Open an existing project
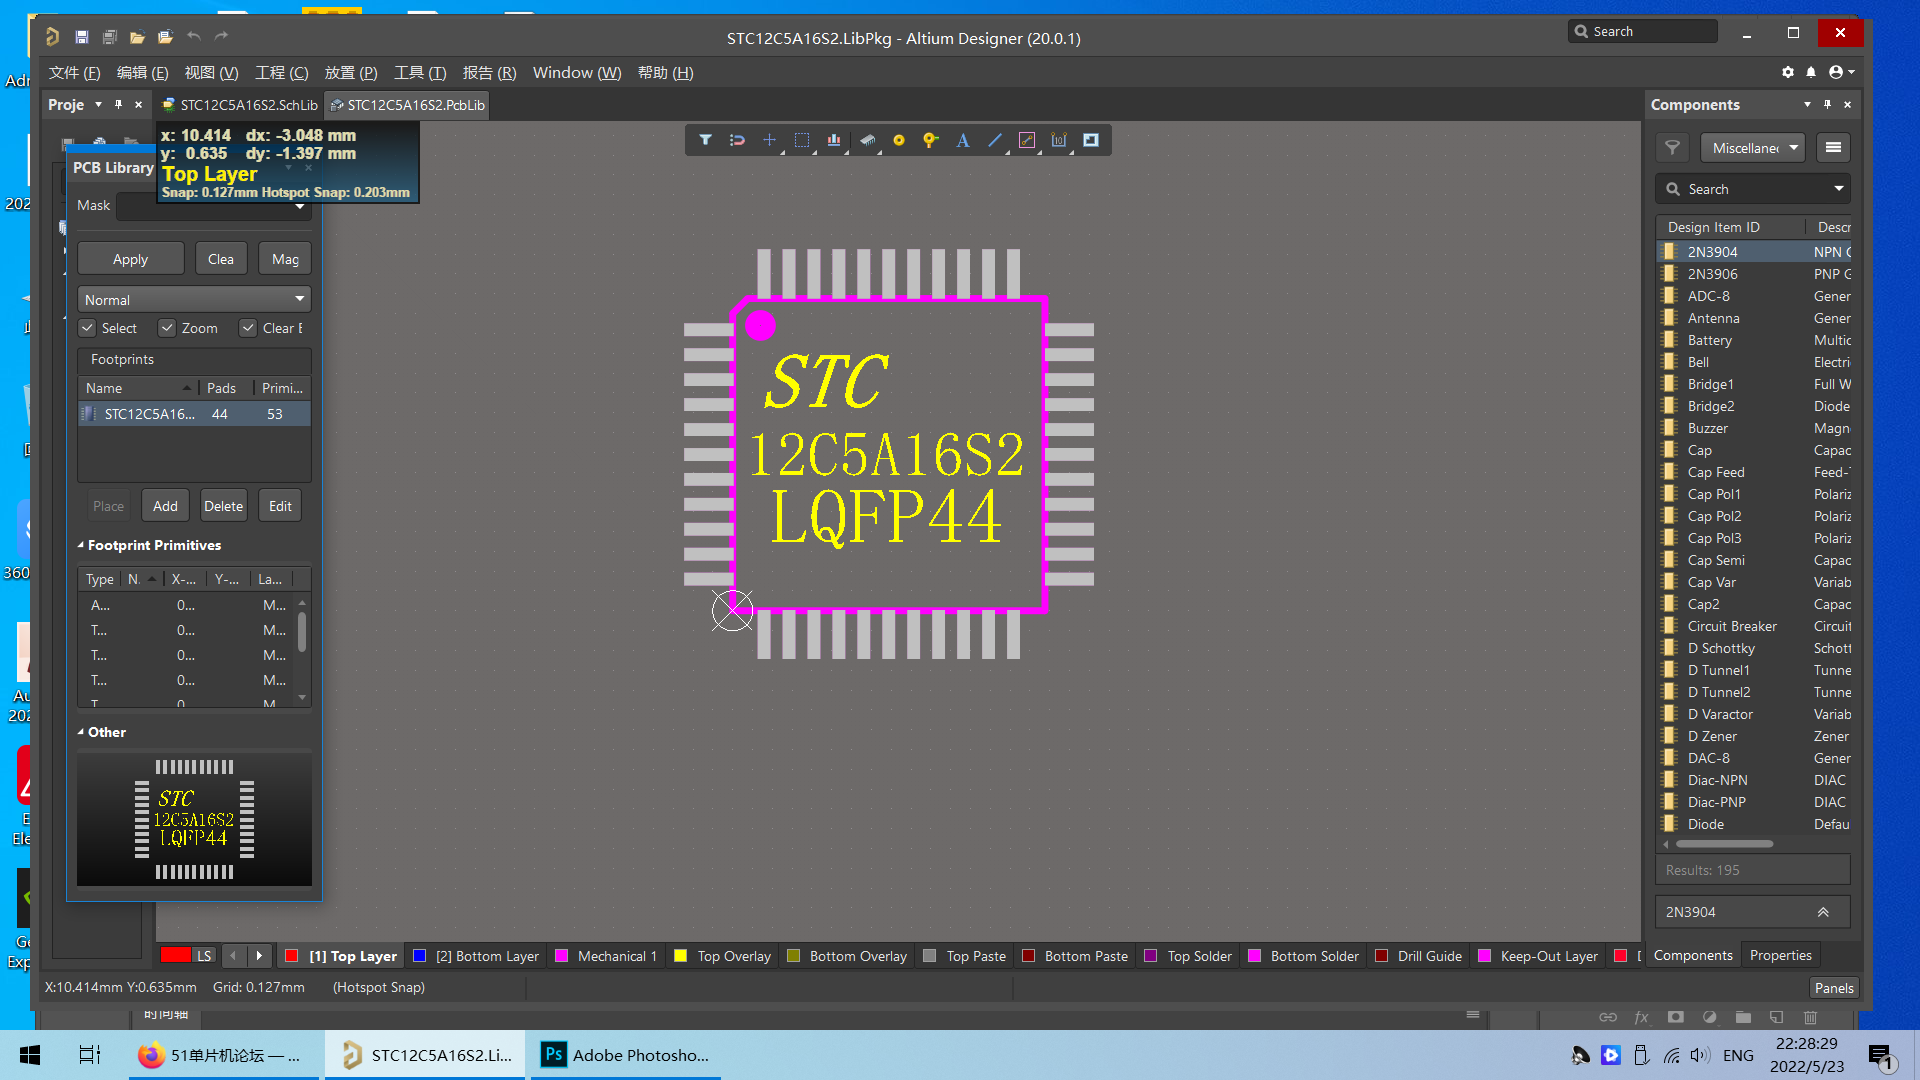 166,37
